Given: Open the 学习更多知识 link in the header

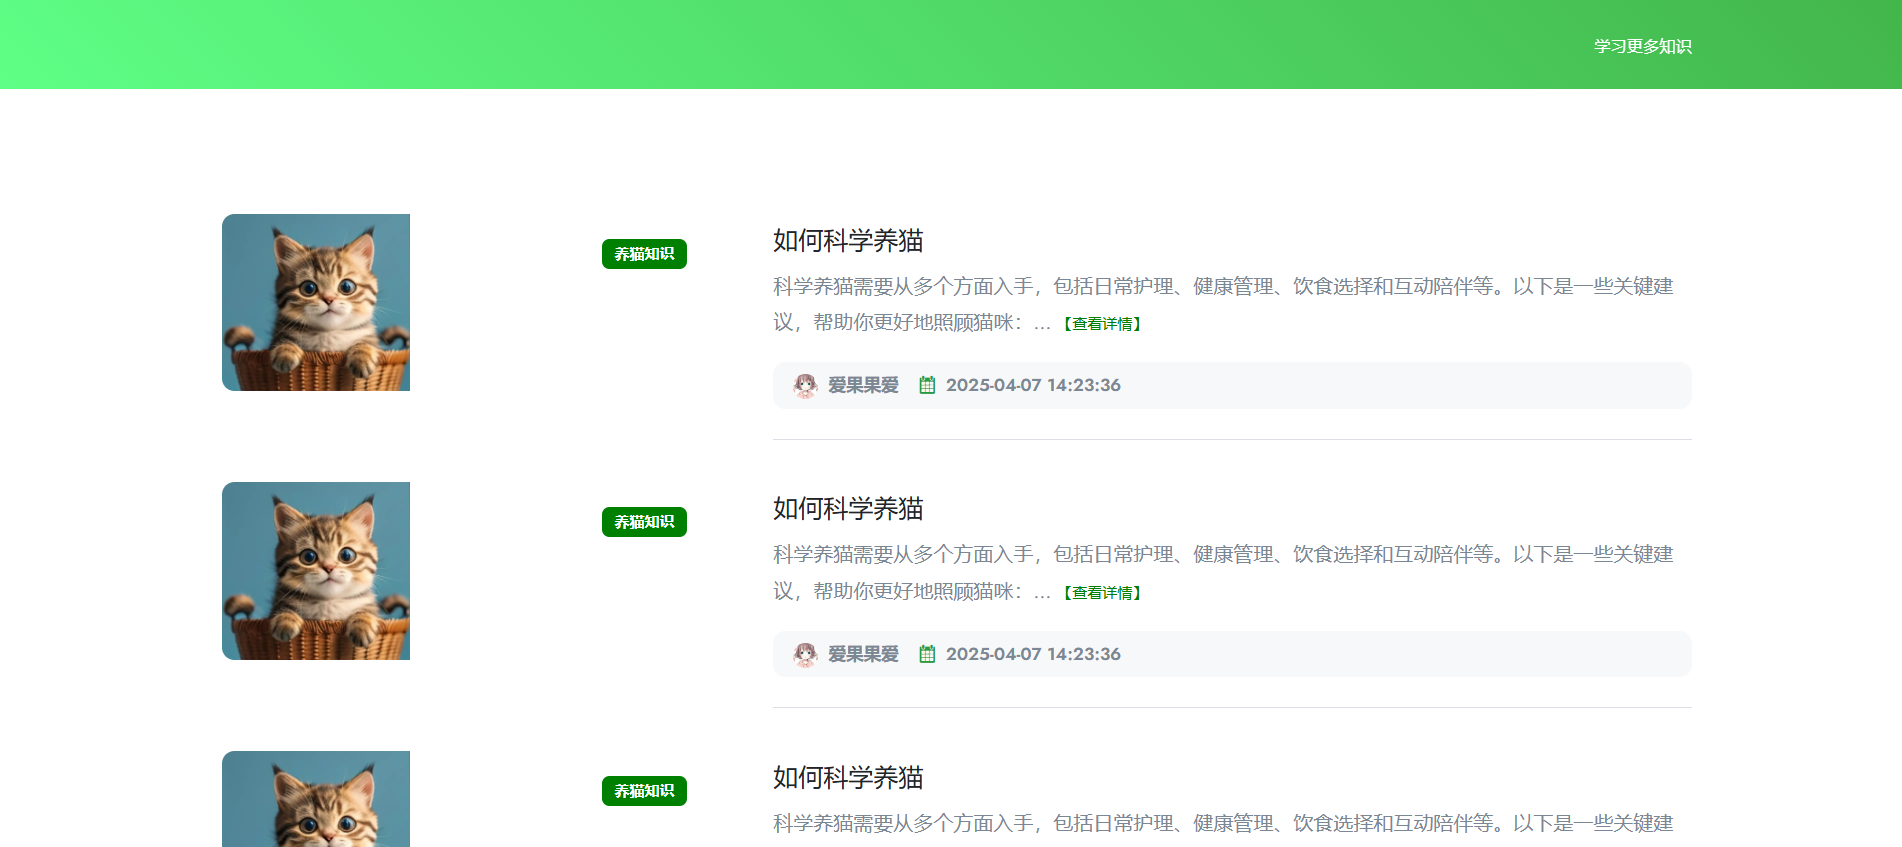Looking at the screenshot, I should 1642,46.
